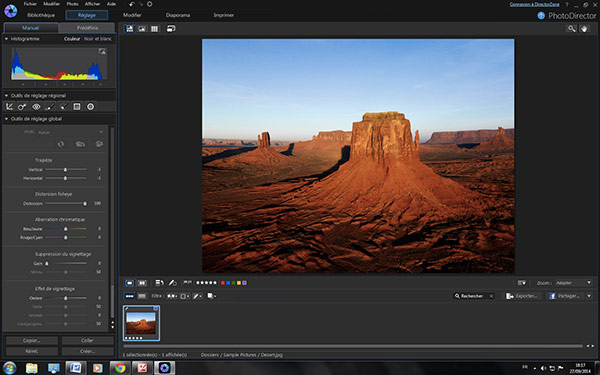Image resolution: width=600 pixels, height=375 pixels.
Task: Open secondary monitor display option
Action: 171,29
